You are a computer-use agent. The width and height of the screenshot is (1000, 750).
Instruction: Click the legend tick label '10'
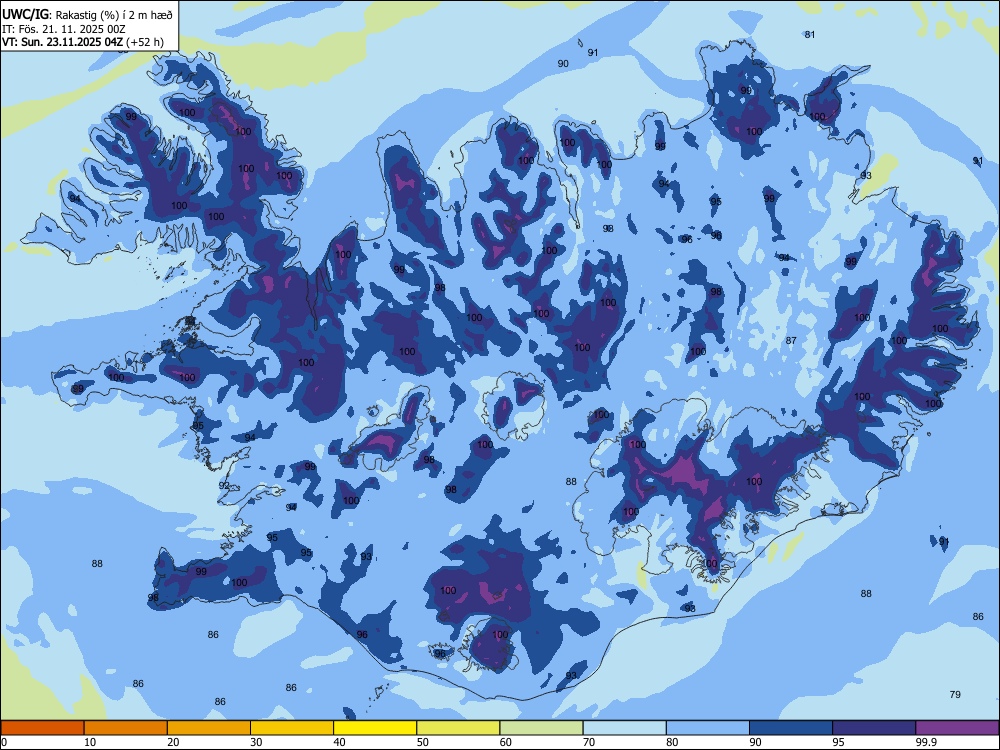[90, 742]
